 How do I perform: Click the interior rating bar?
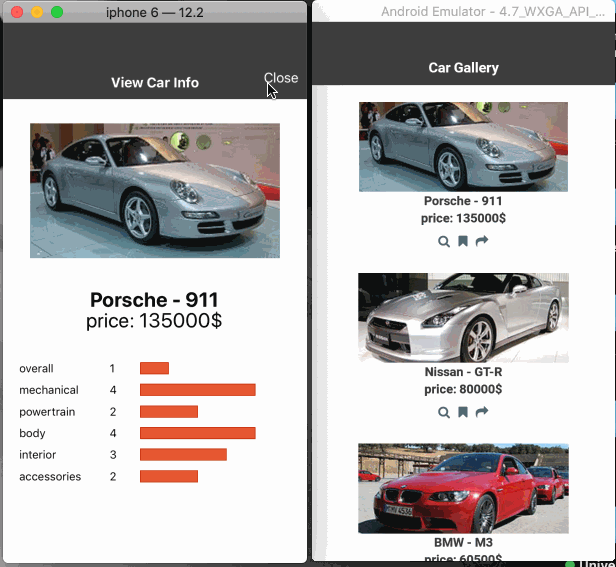click(183, 455)
